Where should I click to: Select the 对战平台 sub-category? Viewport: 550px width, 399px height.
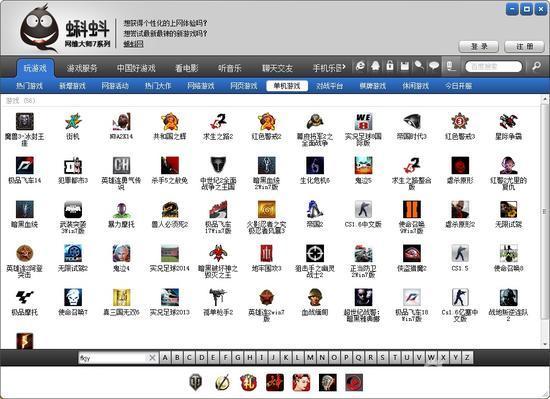click(329, 86)
